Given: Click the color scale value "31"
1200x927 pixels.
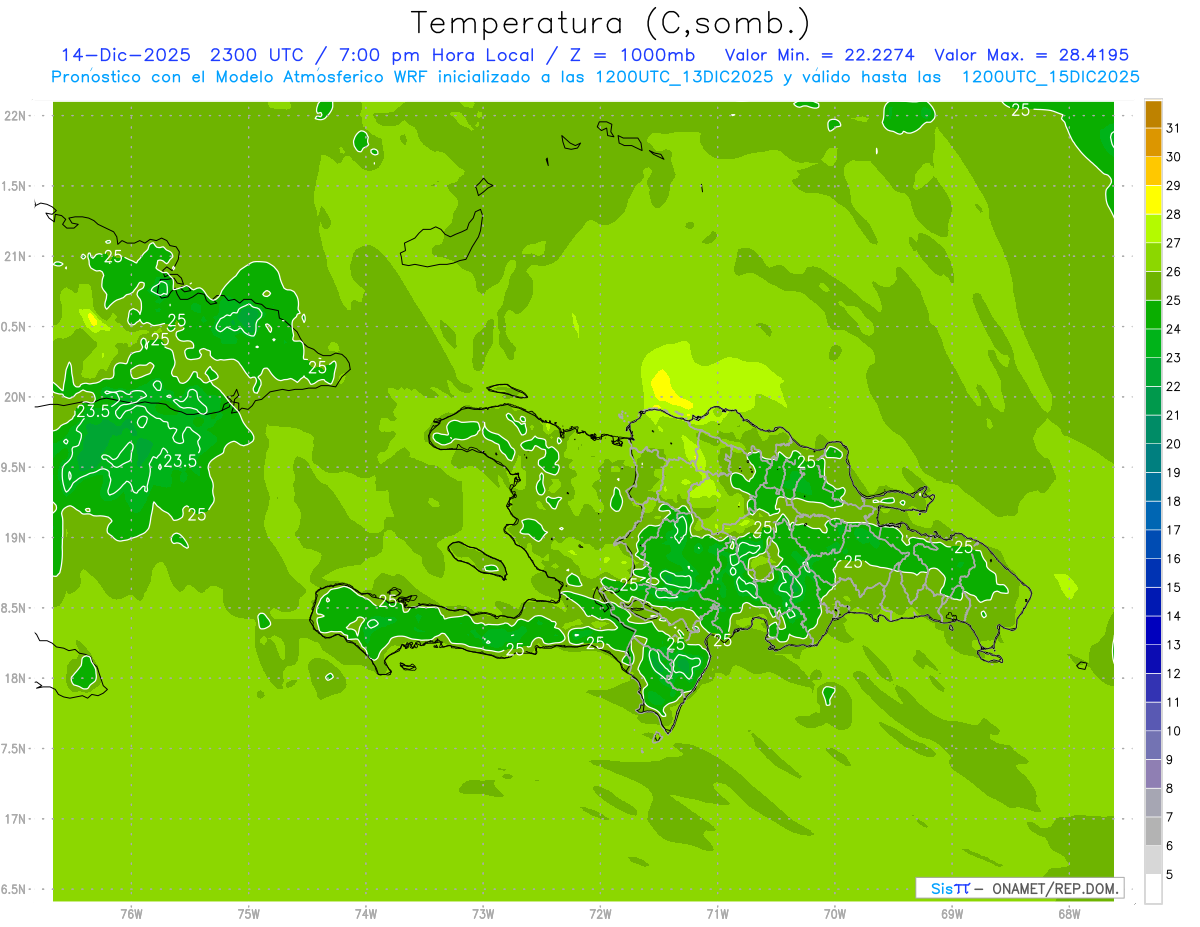Looking at the screenshot, I should tap(1174, 128).
